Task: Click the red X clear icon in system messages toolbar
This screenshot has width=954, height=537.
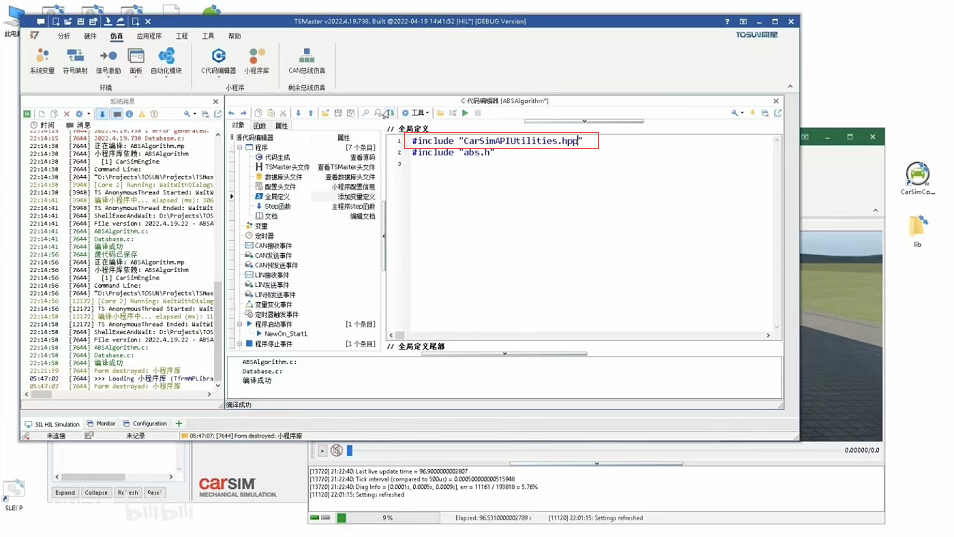Action: coord(67,114)
